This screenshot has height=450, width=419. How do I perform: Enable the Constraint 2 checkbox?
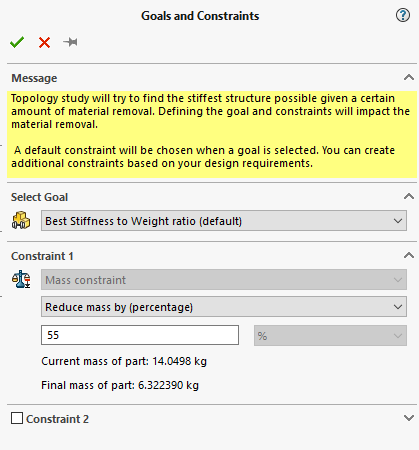[x=17, y=418]
